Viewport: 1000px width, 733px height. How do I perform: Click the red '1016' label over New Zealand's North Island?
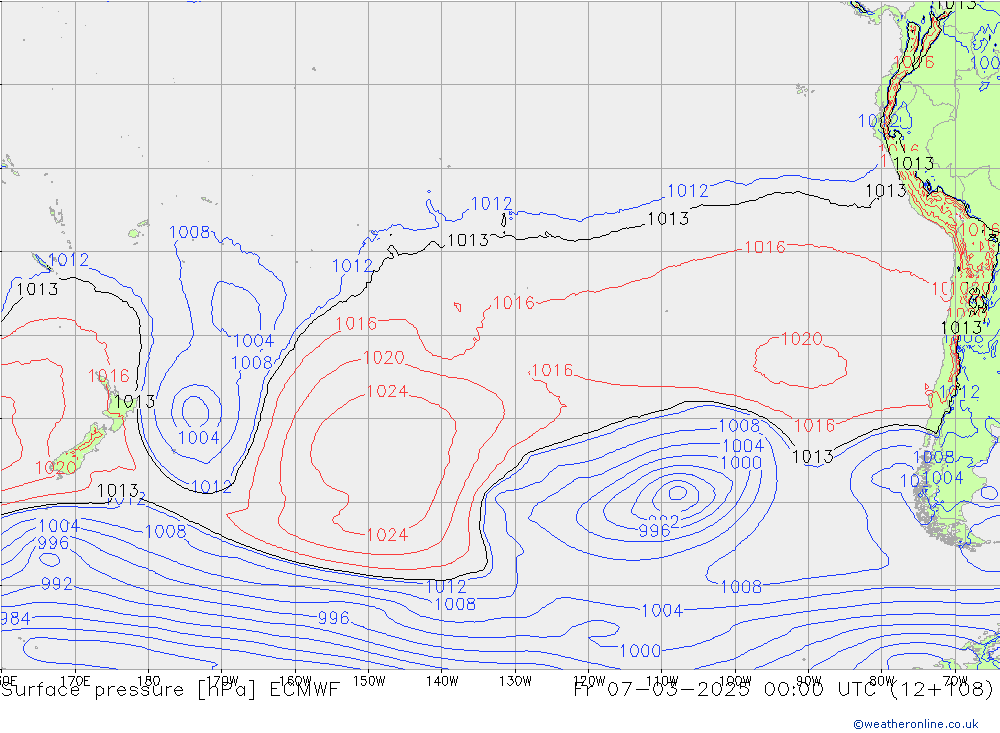(108, 376)
